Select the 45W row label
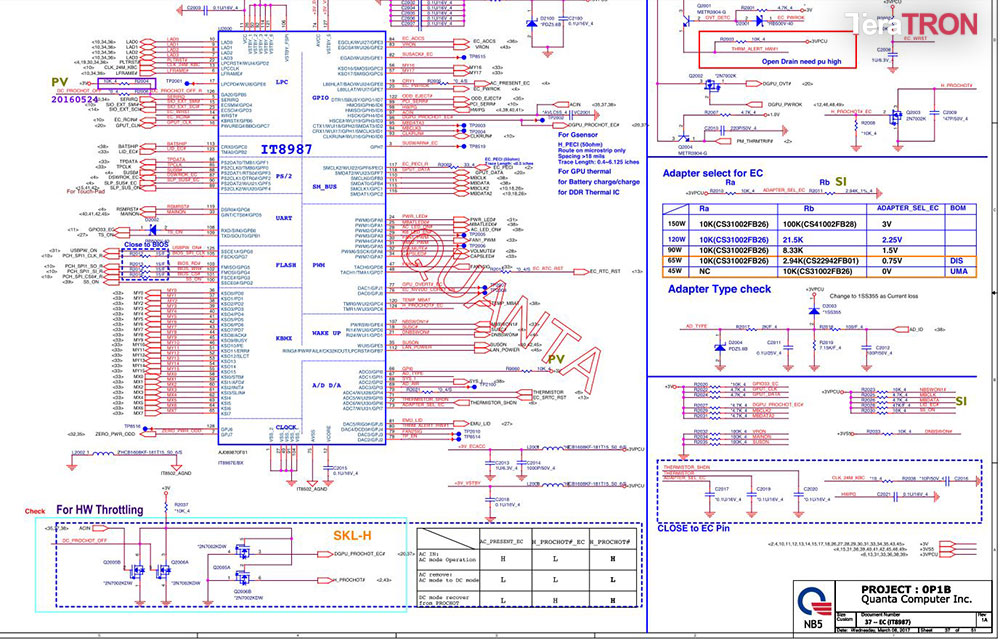The image size is (1000, 639). click(x=675, y=271)
